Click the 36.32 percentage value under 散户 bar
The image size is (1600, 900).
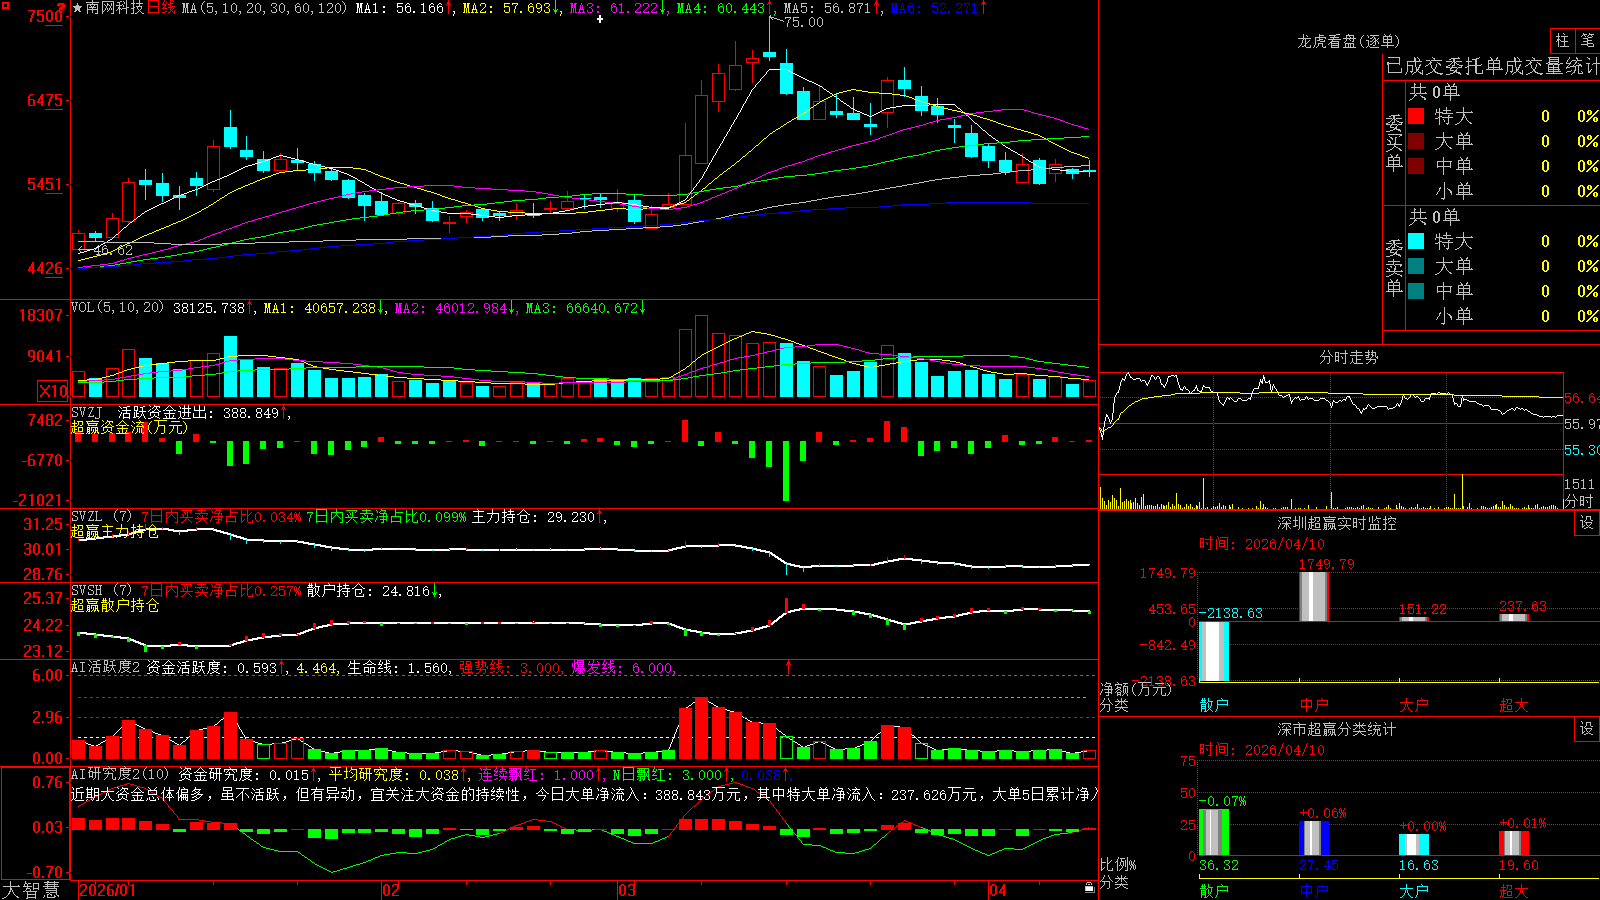(x=1219, y=865)
